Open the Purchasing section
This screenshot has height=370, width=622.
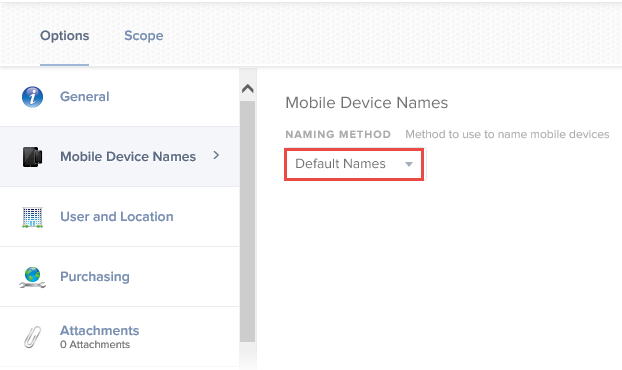119,277
